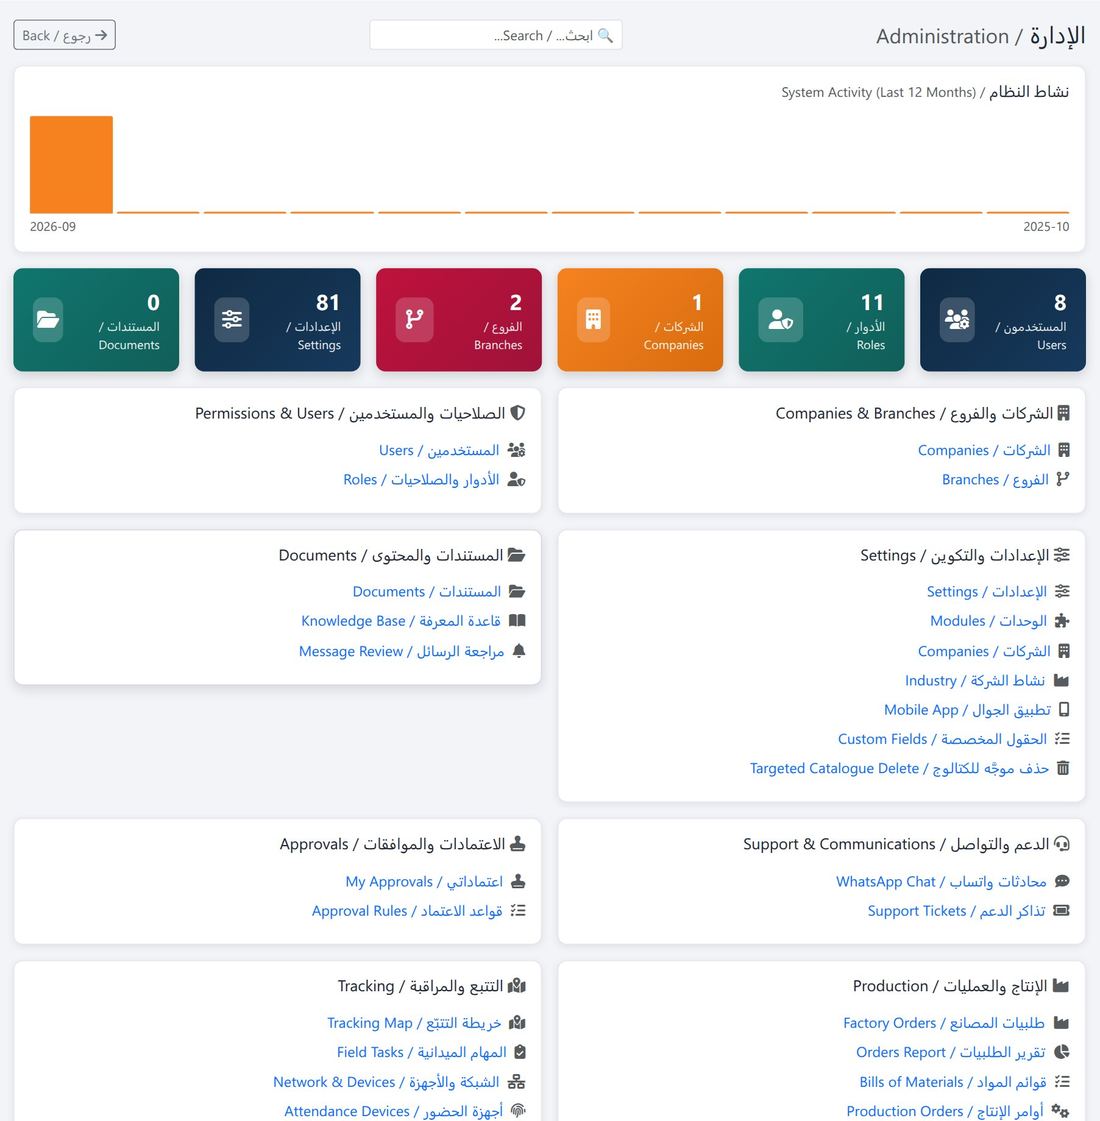Click the factory icon beside Industry

[x=1061, y=681]
